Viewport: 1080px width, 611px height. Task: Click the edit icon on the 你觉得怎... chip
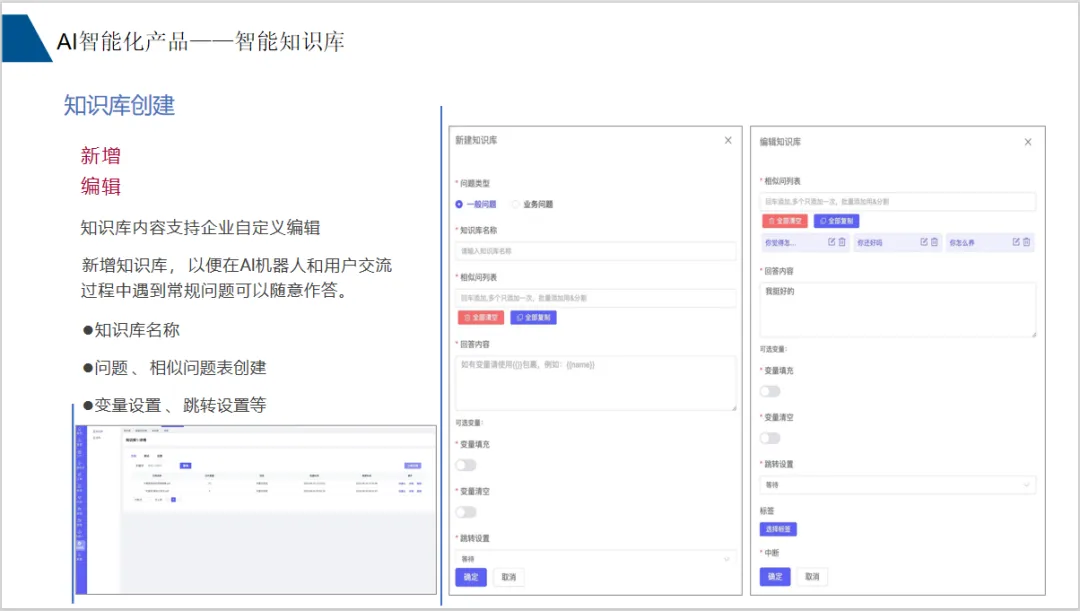click(x=831, y=242)
